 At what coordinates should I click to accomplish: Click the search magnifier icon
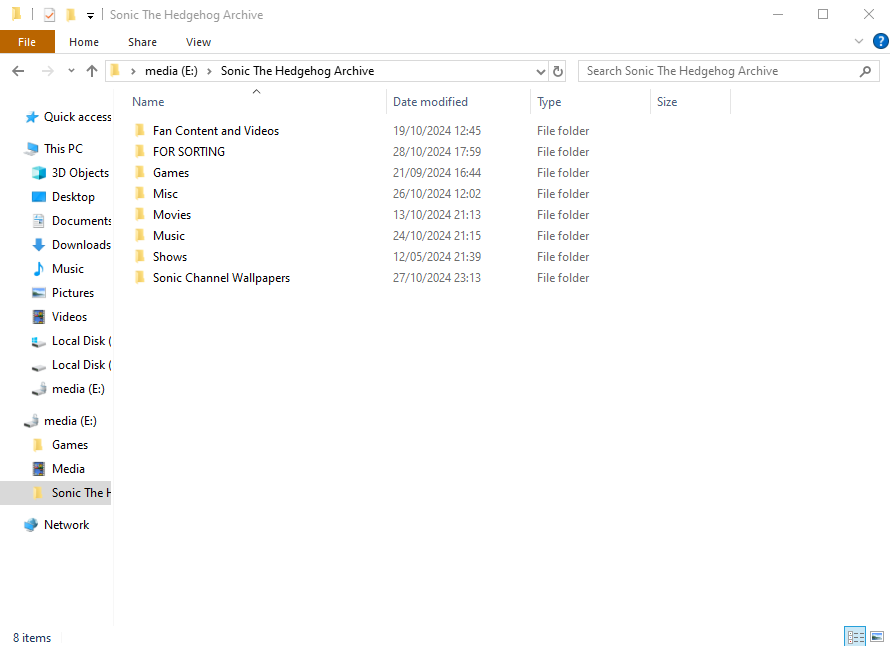coord(865,71)
